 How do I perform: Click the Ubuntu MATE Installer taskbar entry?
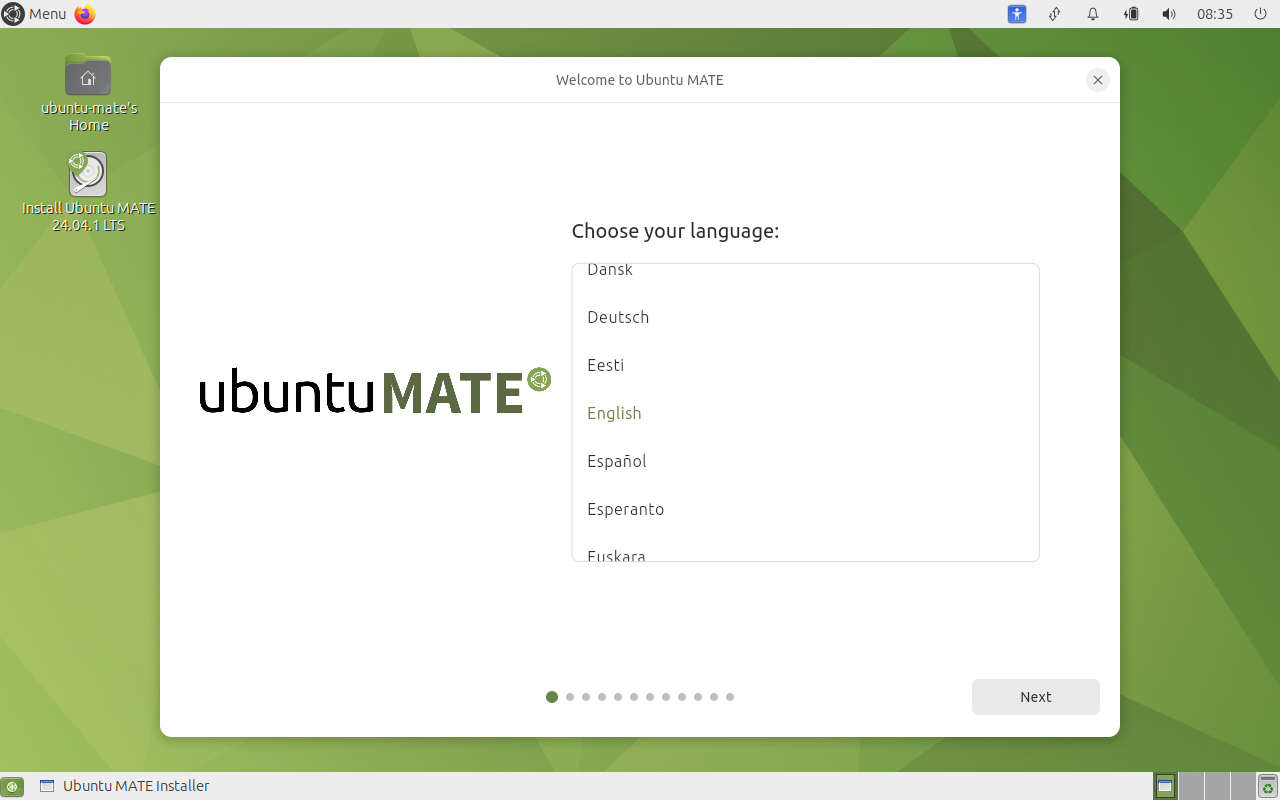pyautogui.click(x=125, y=786)
